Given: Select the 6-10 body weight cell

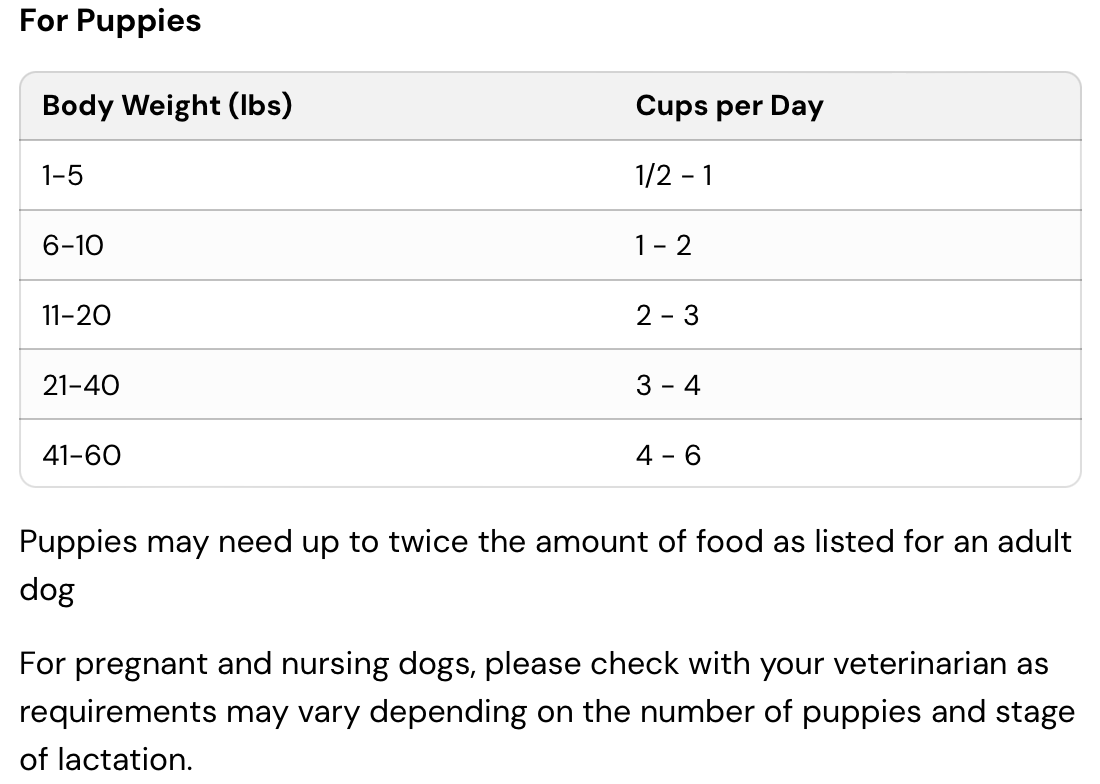Looking at the screenshot, I should tap(73, 246).
